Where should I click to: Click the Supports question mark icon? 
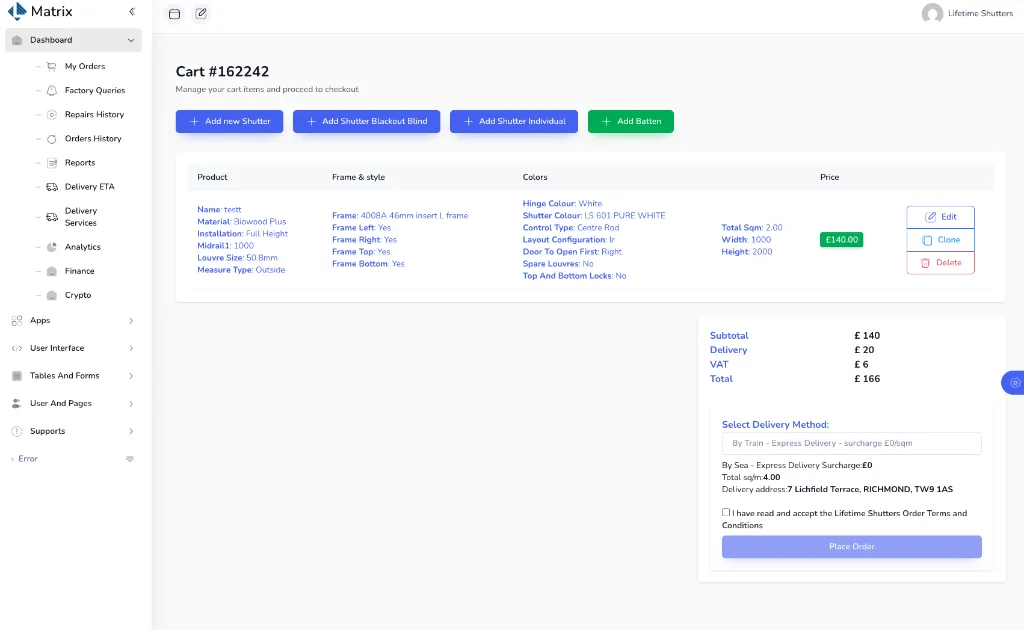(x=17, y=432)
